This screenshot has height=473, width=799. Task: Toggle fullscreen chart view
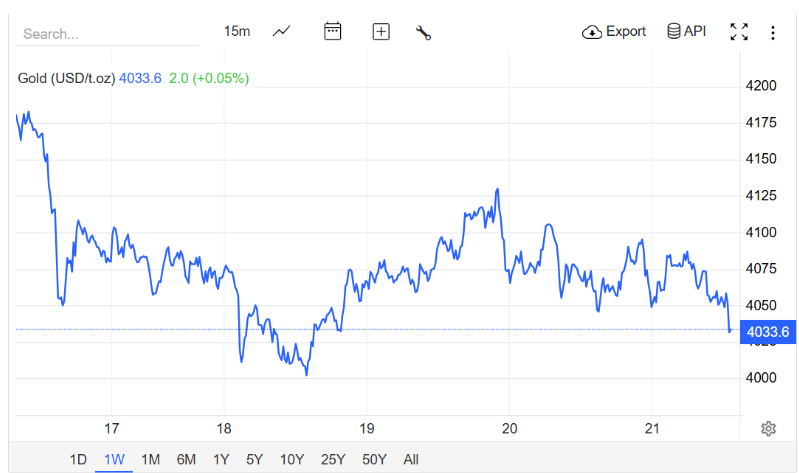[739, 32]
